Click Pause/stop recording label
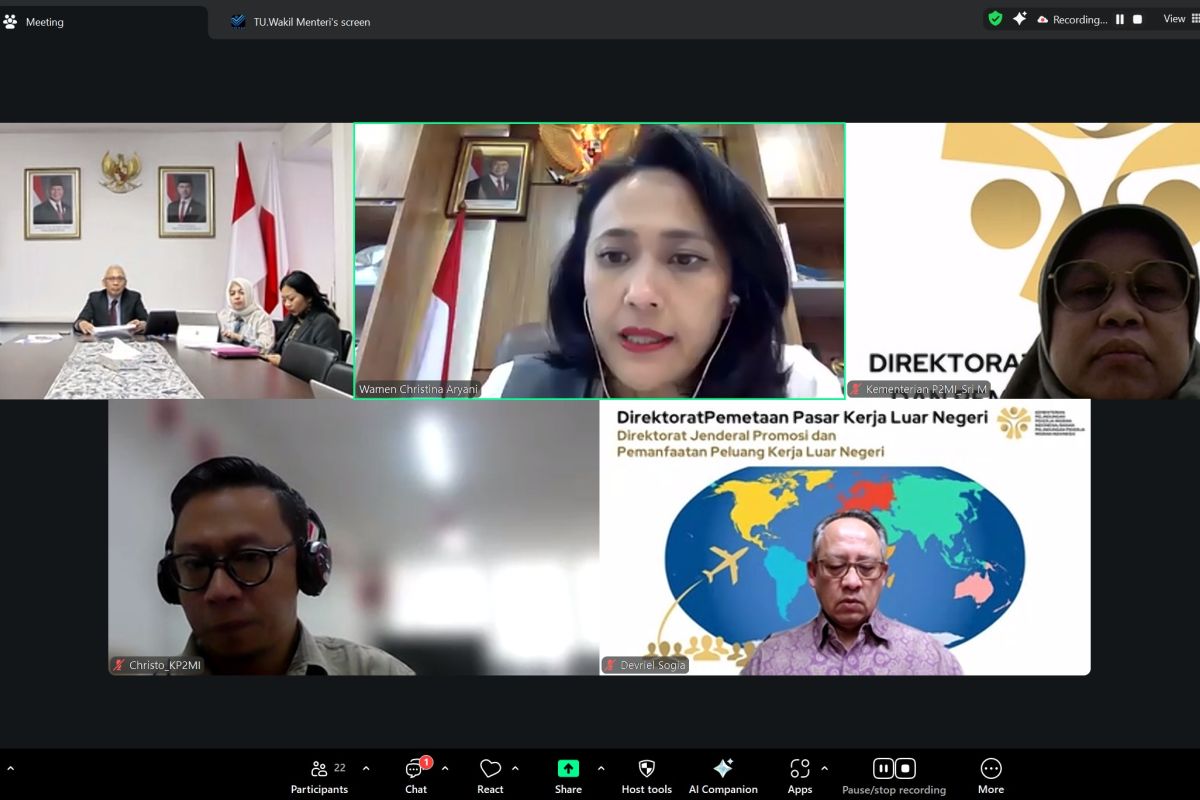This screenshot has height=800, width=1200. click(893, 789)
